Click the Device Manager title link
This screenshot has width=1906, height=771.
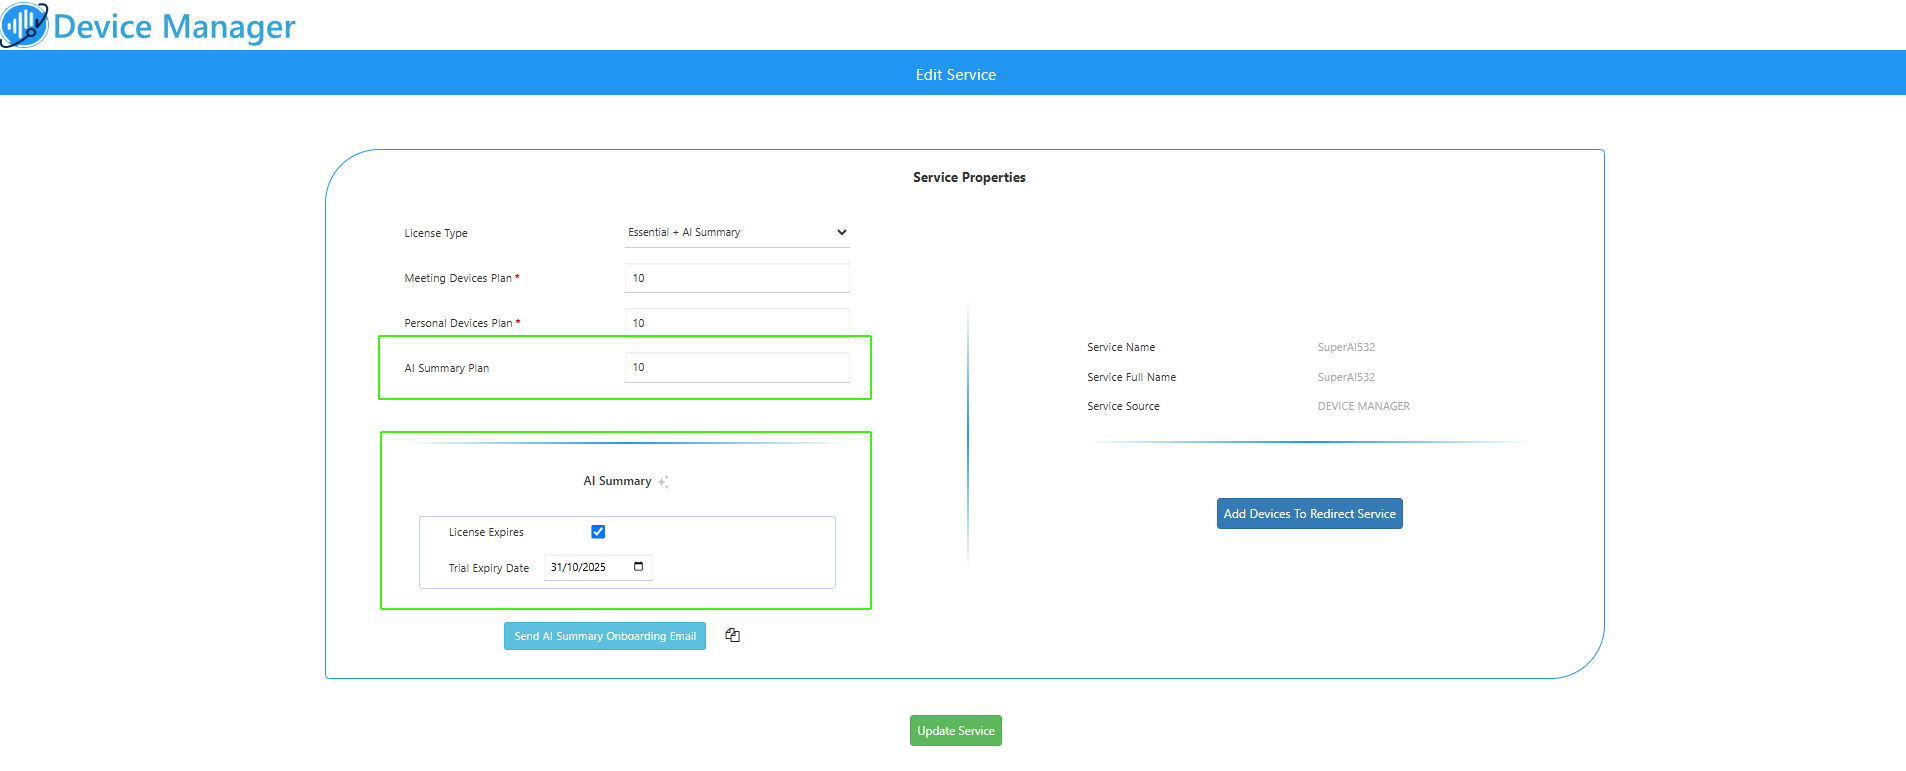[174, 26]
